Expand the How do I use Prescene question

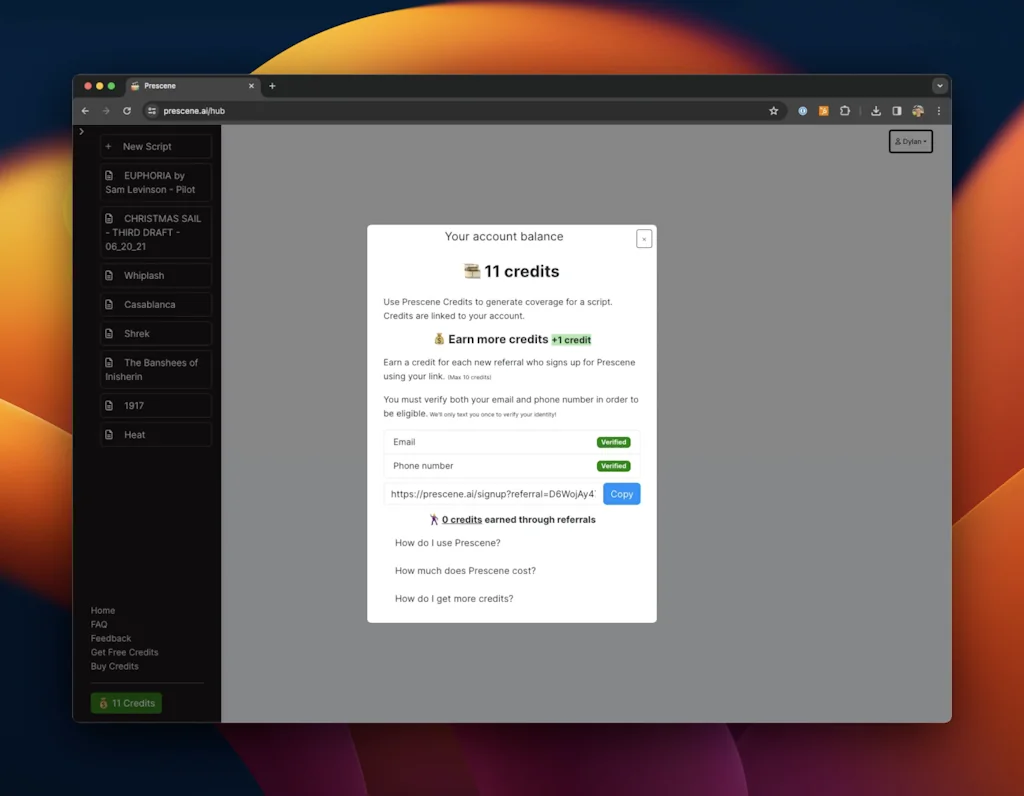click(447, 542)
